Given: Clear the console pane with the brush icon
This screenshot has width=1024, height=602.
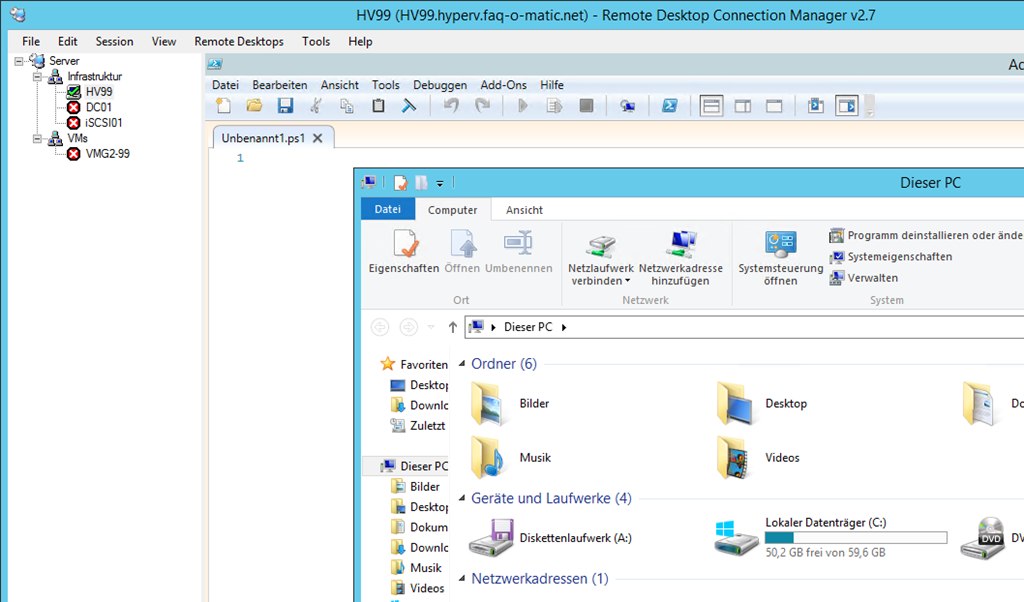Looking at the screenshot, I should 409,106.
